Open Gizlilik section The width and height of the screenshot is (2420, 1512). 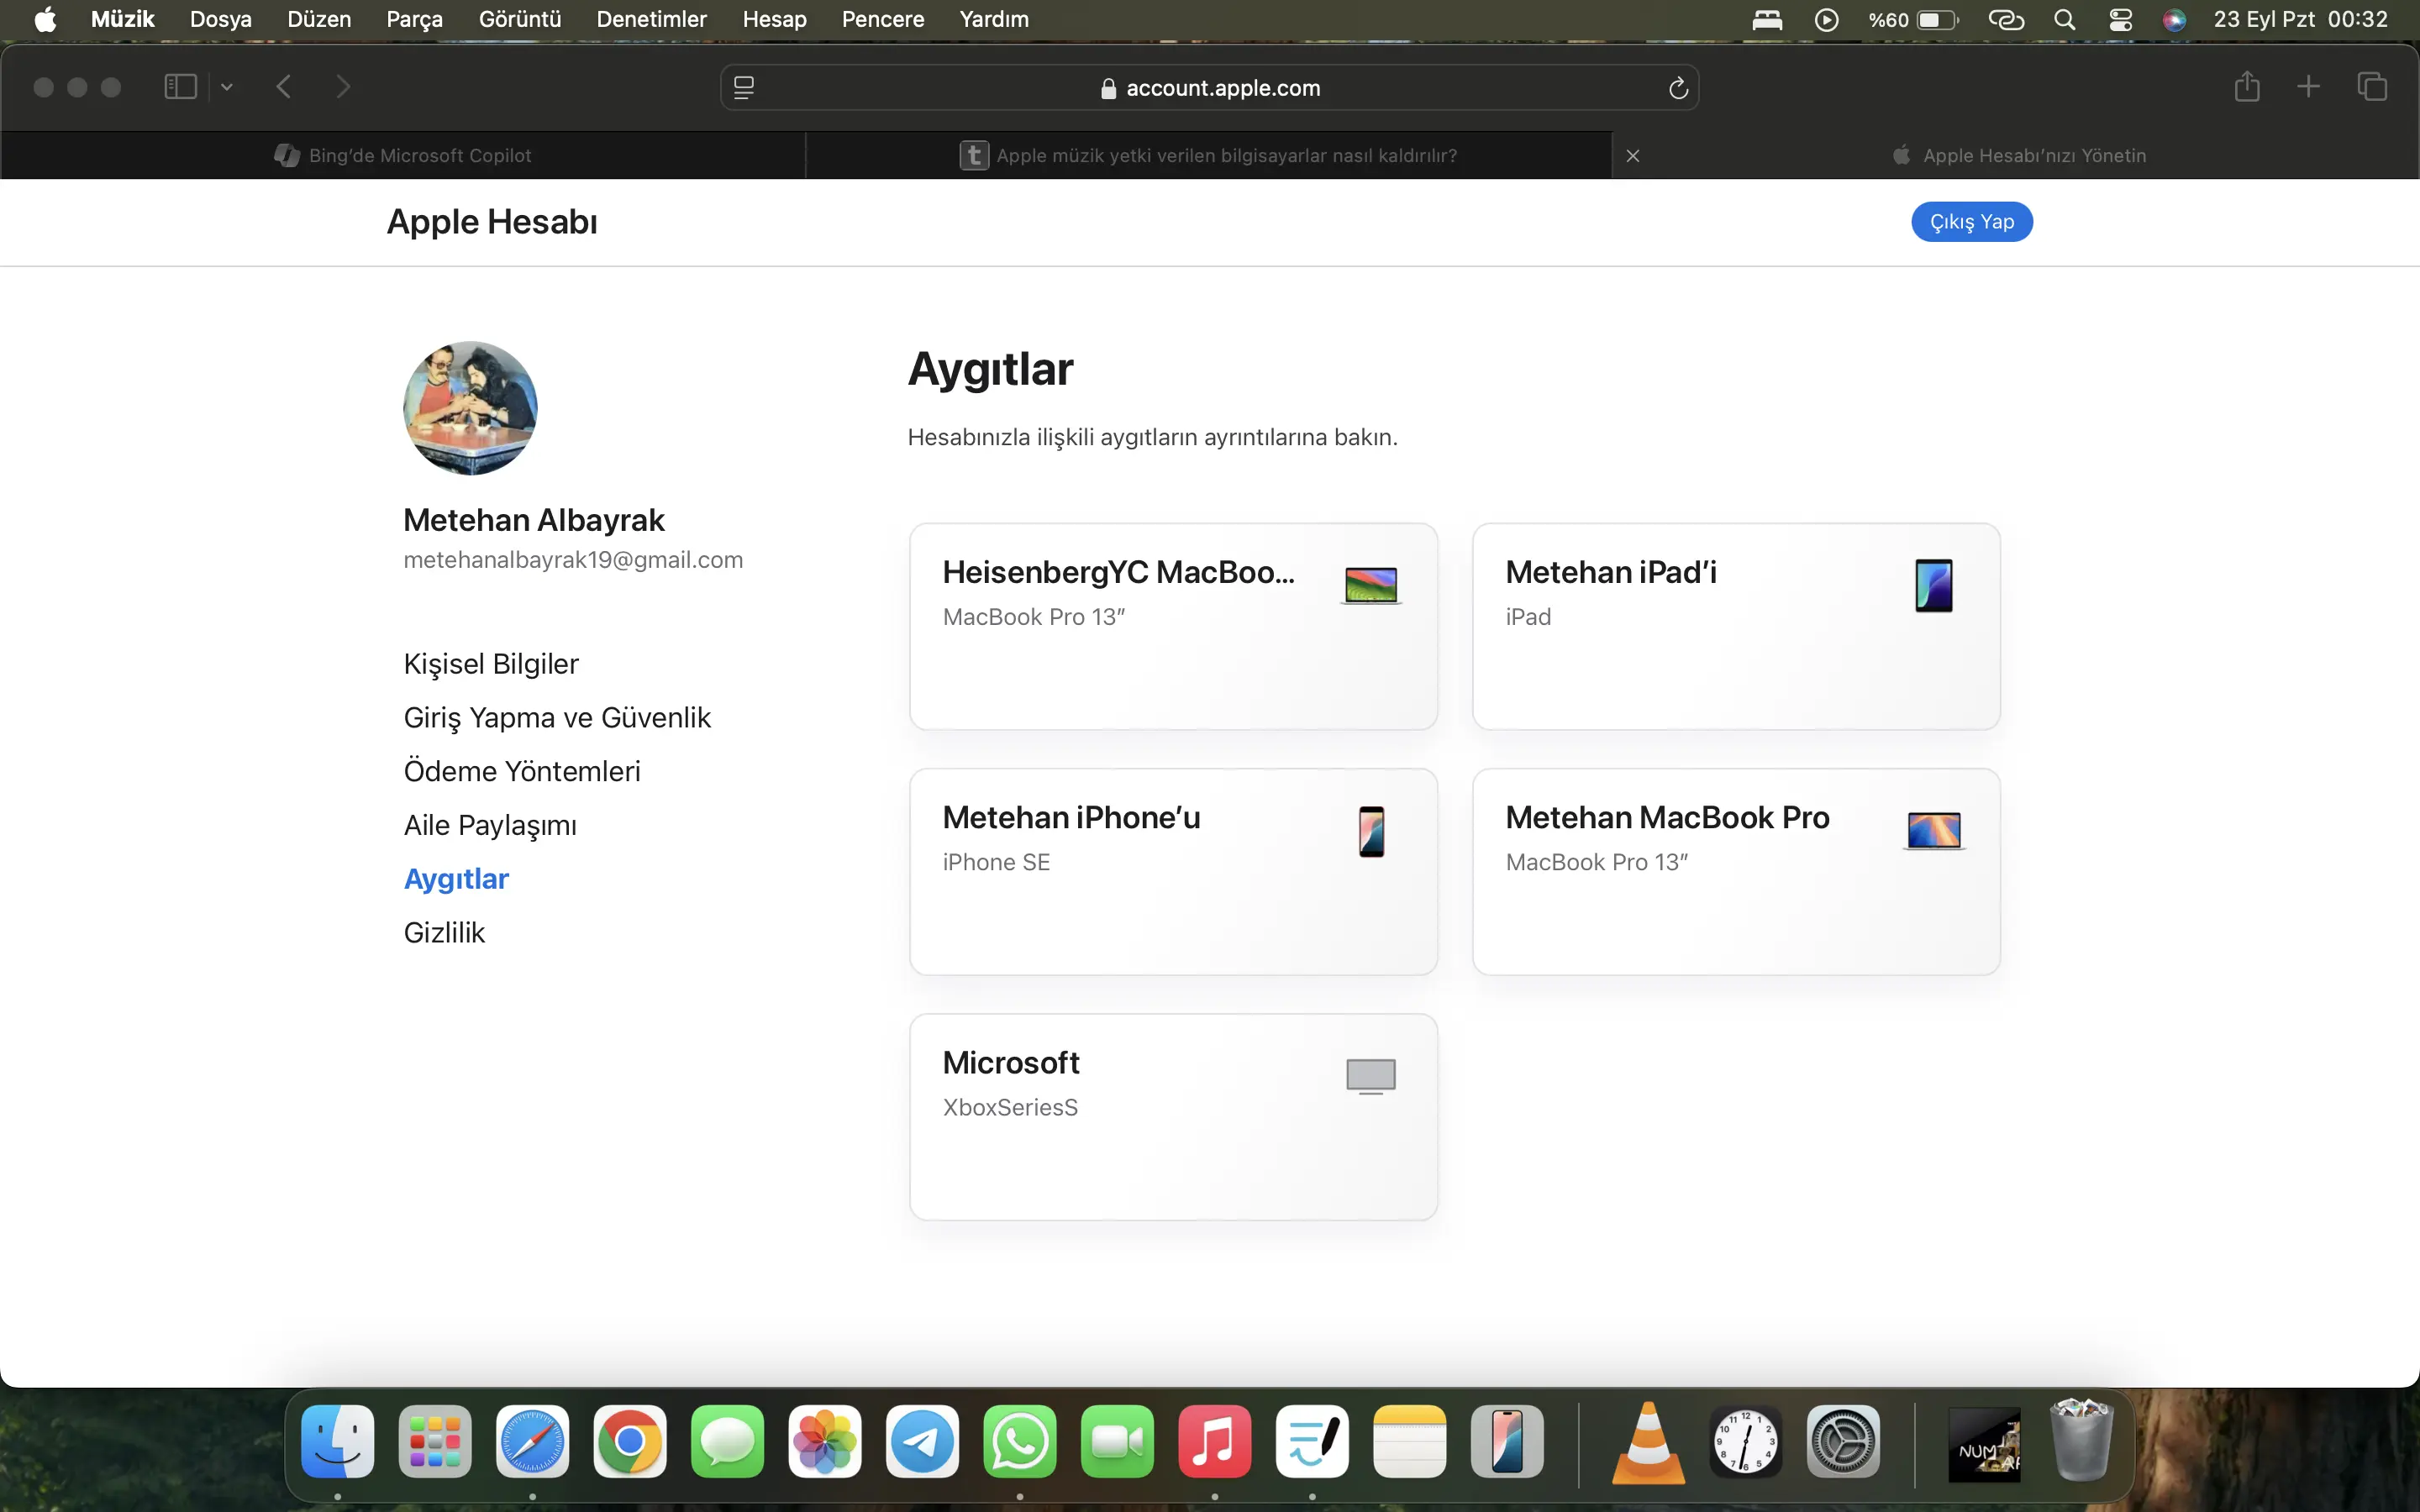pyautogui.click(x=444, y=933)
